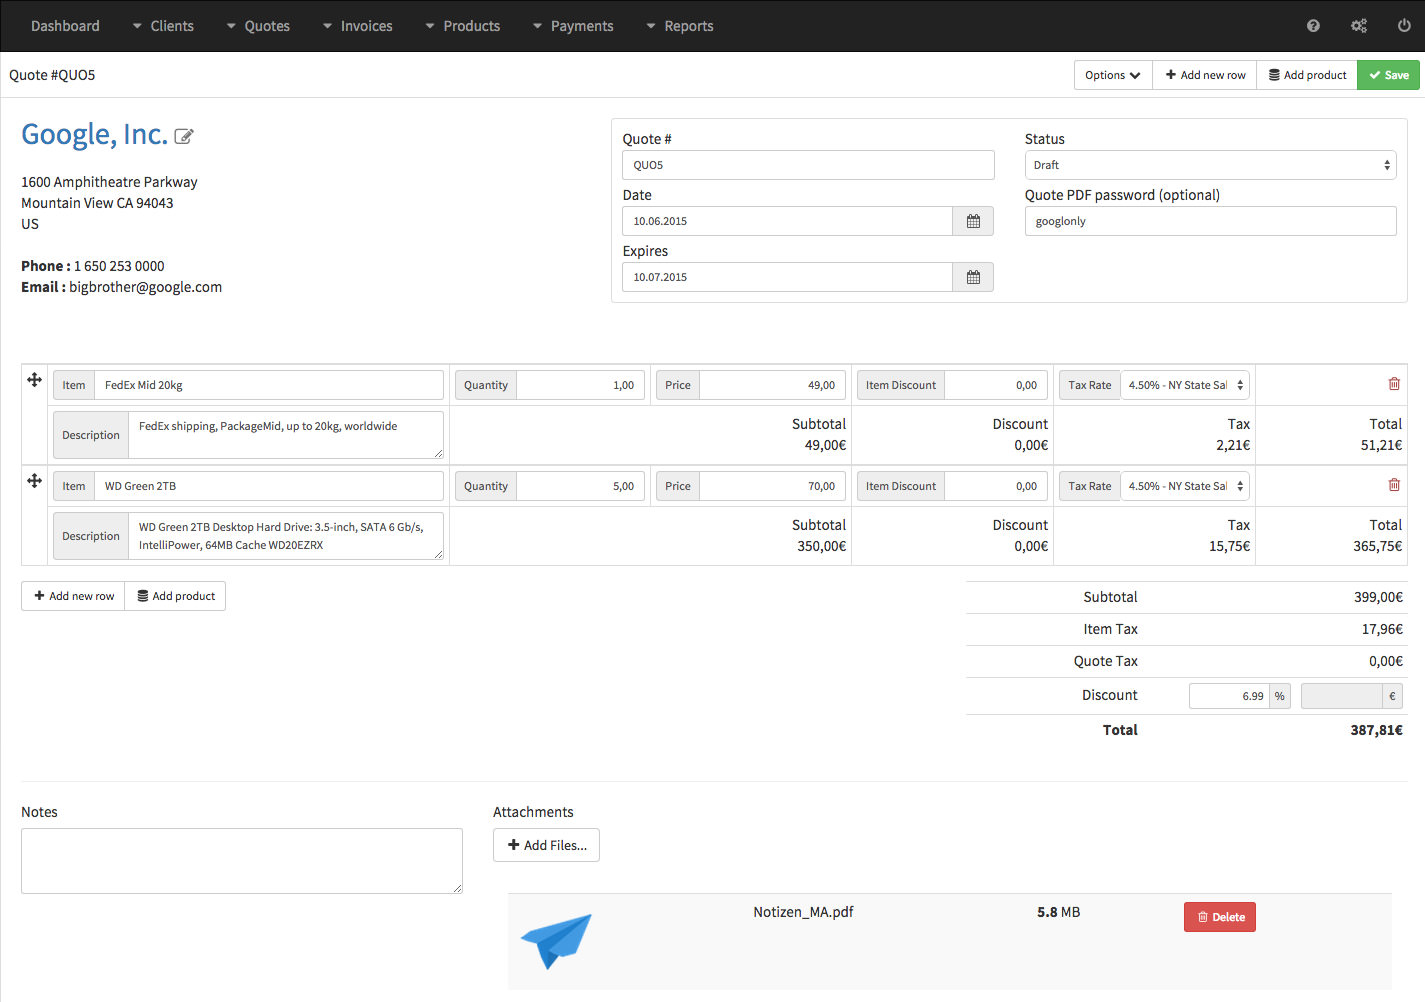Open the Options dropdown button
This screenshot has width=1425, height=1002.
[x=1112, y=75]
